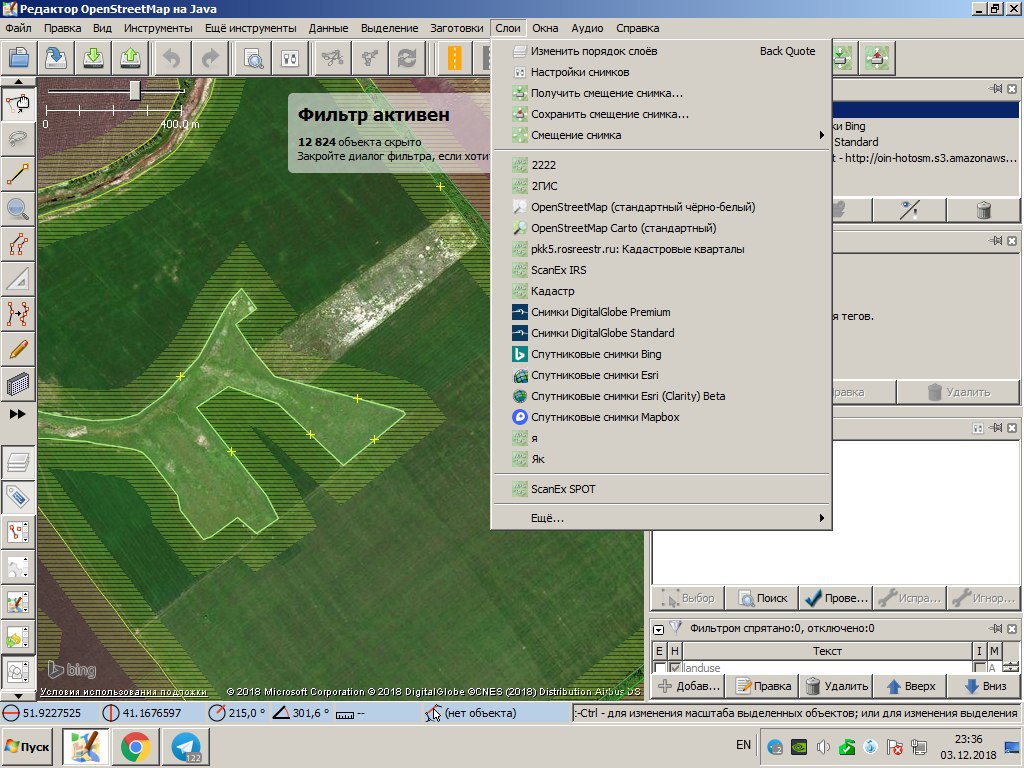Open the Ещё… submenu
This screenshot has width=1024, height=768.
[x=660, y=518]
